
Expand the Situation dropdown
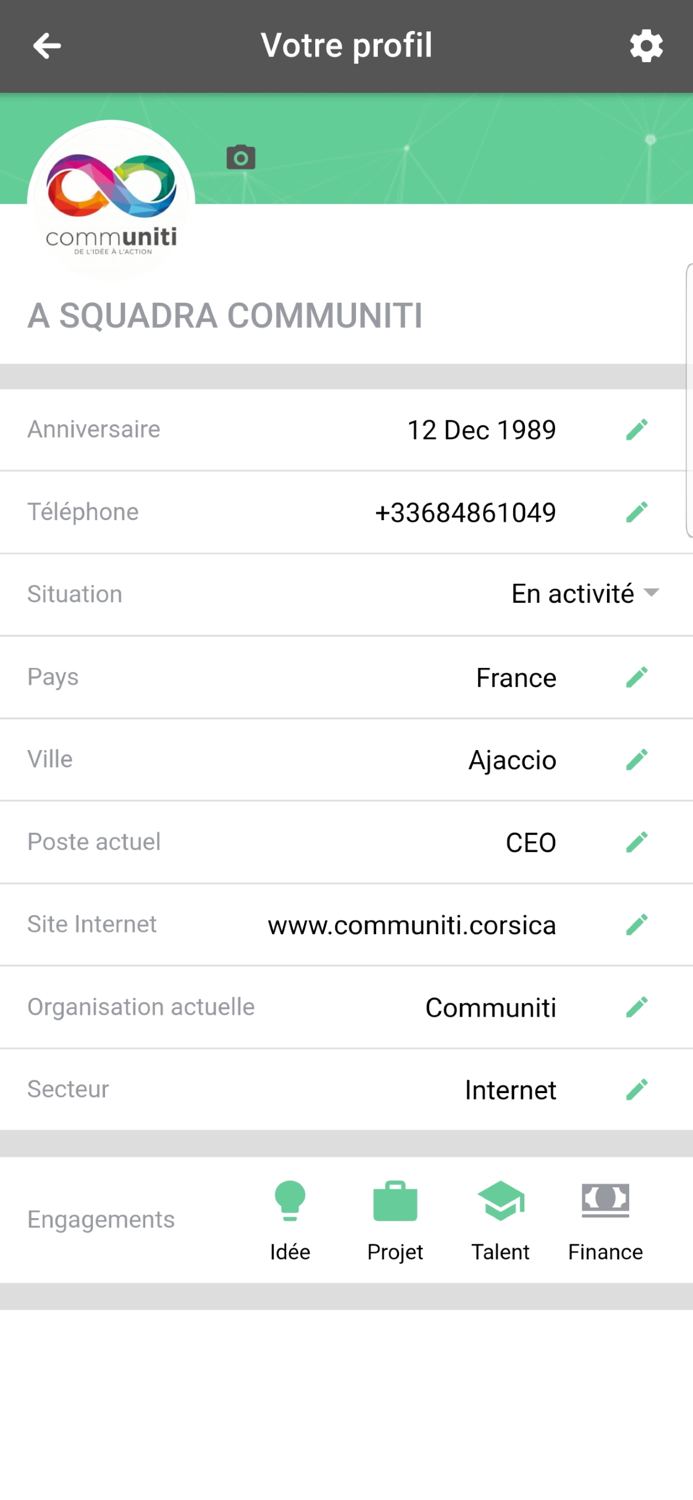click(x=652, y=593)
